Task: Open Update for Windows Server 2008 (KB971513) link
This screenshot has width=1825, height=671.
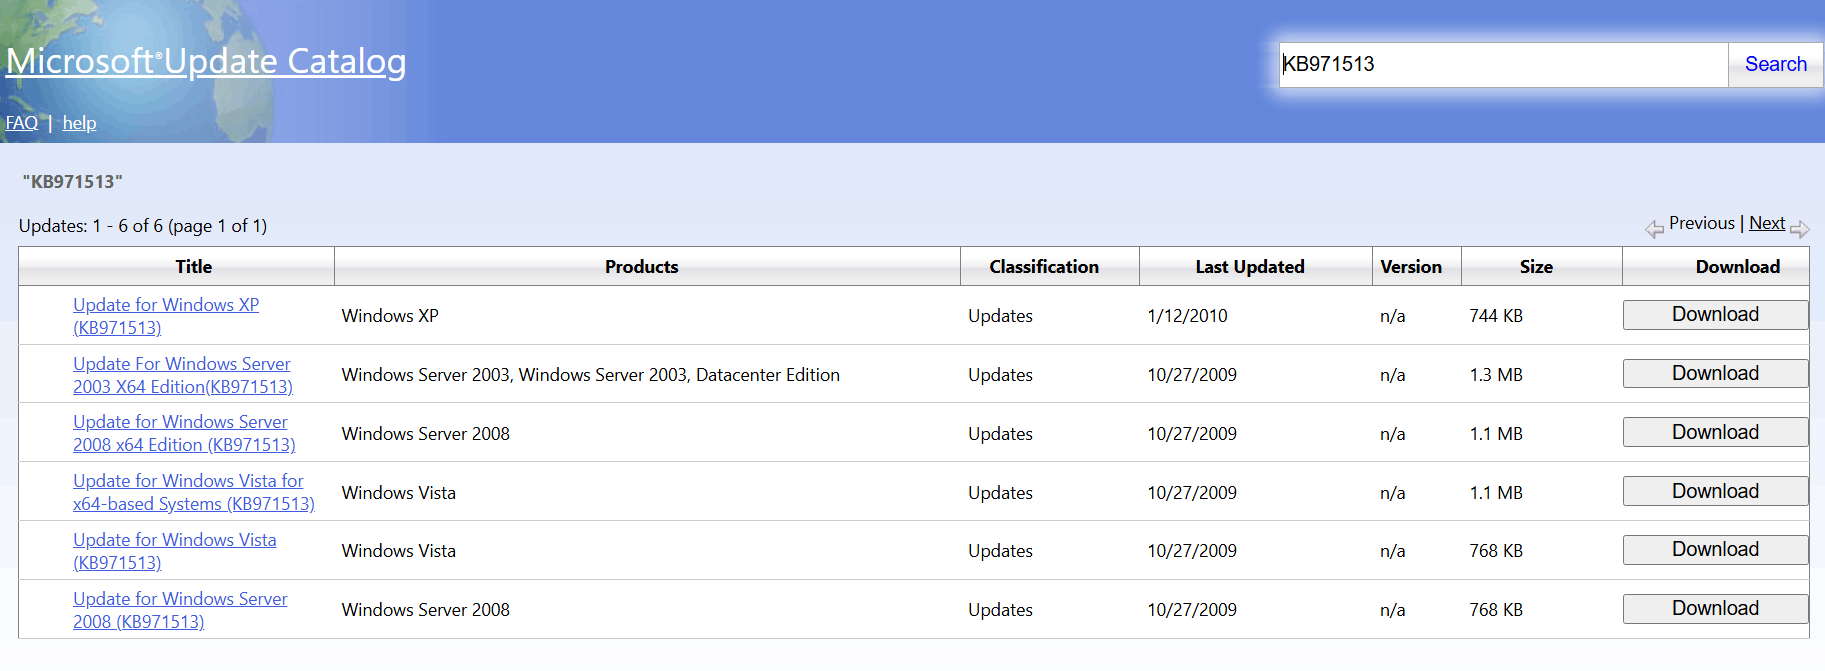Action: click(x=180, y=610)
